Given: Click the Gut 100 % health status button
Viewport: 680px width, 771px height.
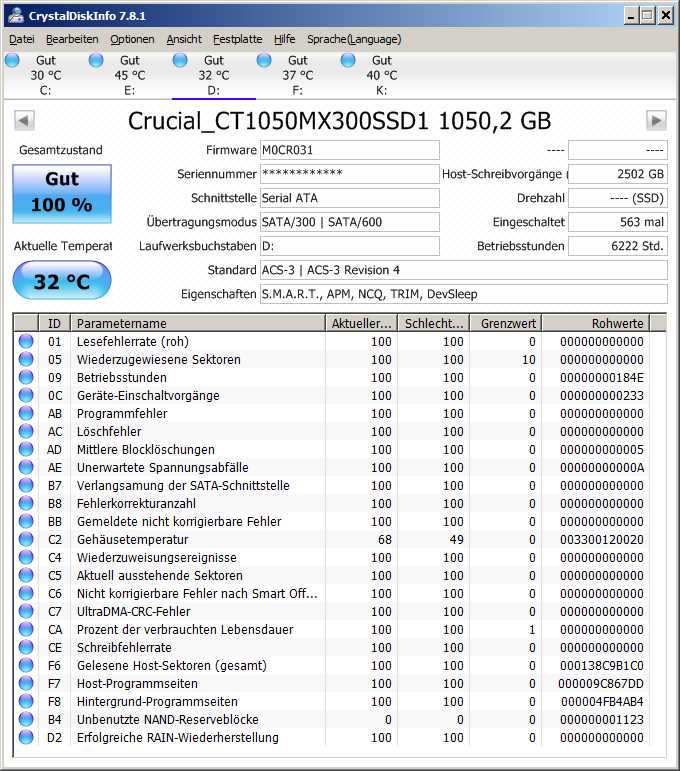Looking at the screenshot, I should pyautogui.click(x=62, y=194).
